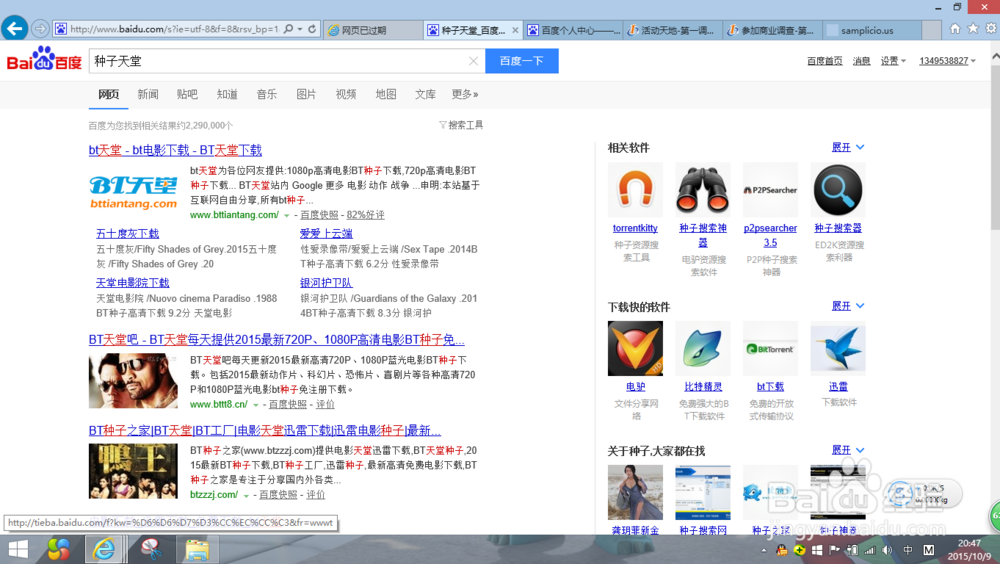Open the 设置 dropdown menu
The height and width of the screenshot is (564, 1000).
893,61
